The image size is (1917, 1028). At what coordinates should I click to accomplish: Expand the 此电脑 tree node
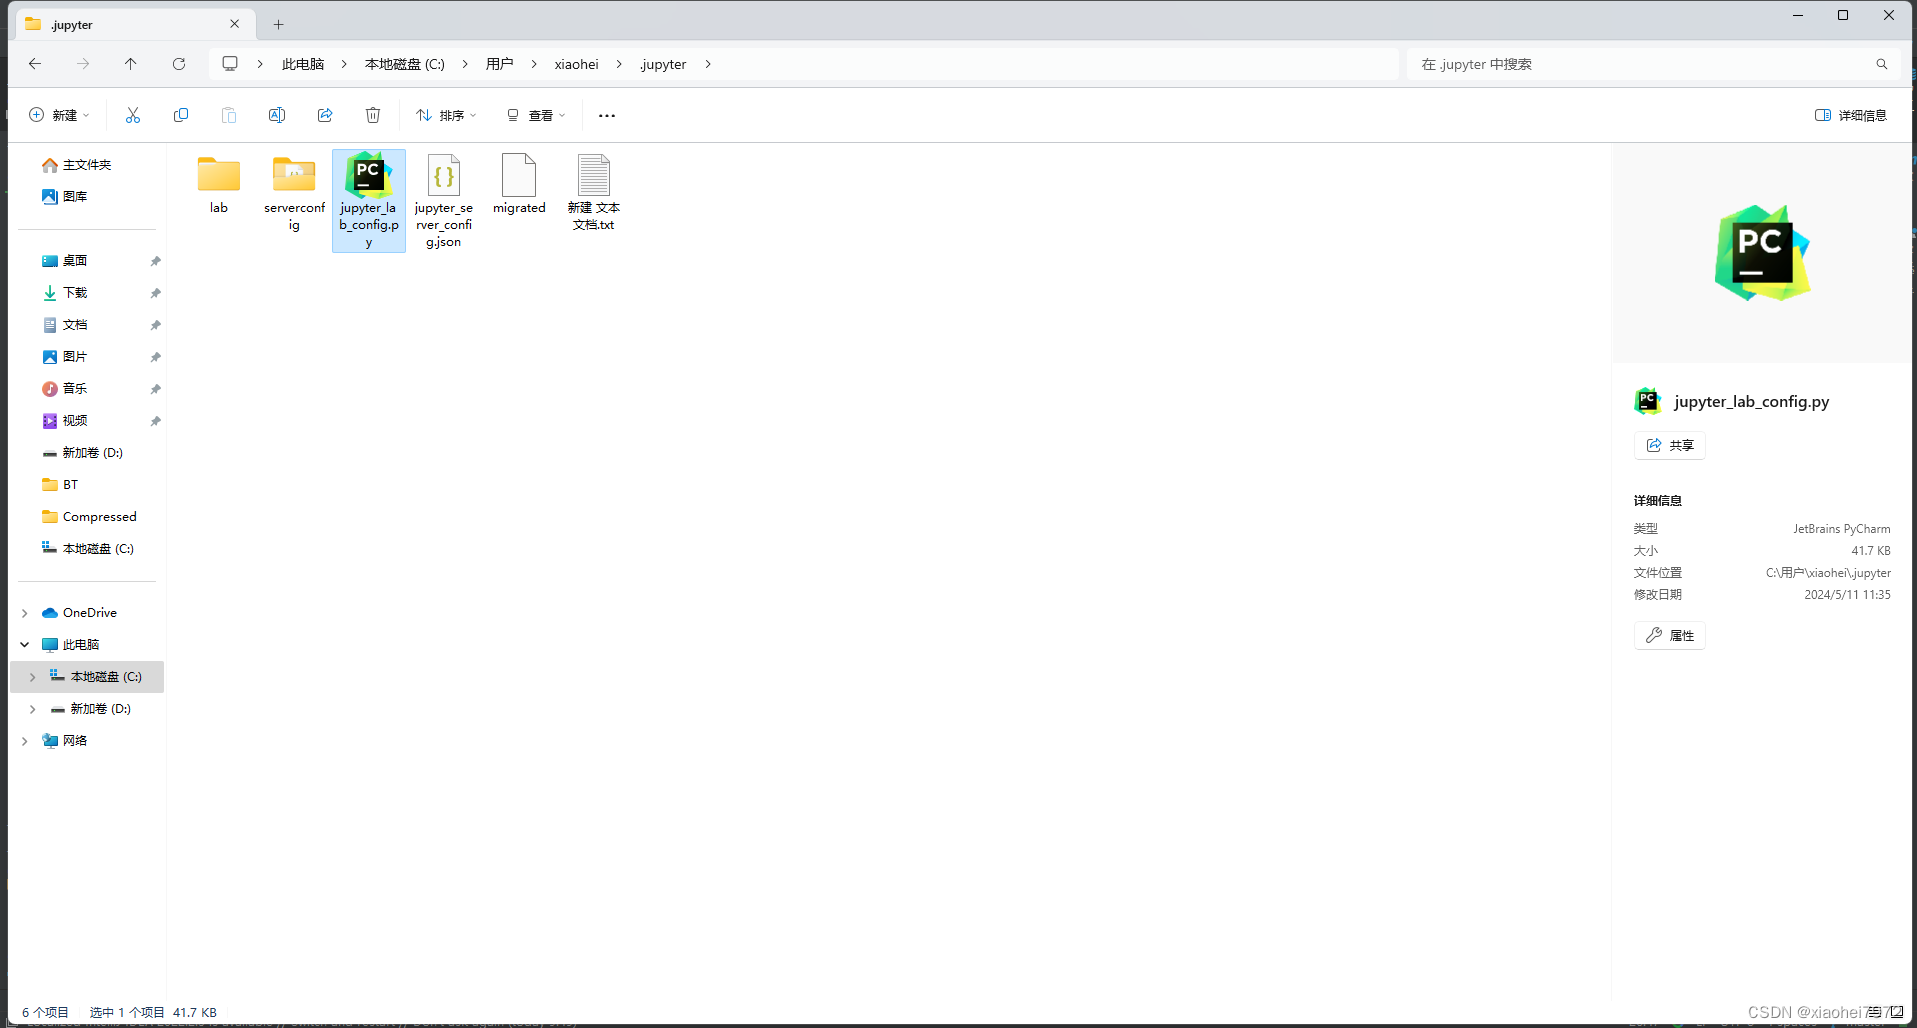click(24, 644)
